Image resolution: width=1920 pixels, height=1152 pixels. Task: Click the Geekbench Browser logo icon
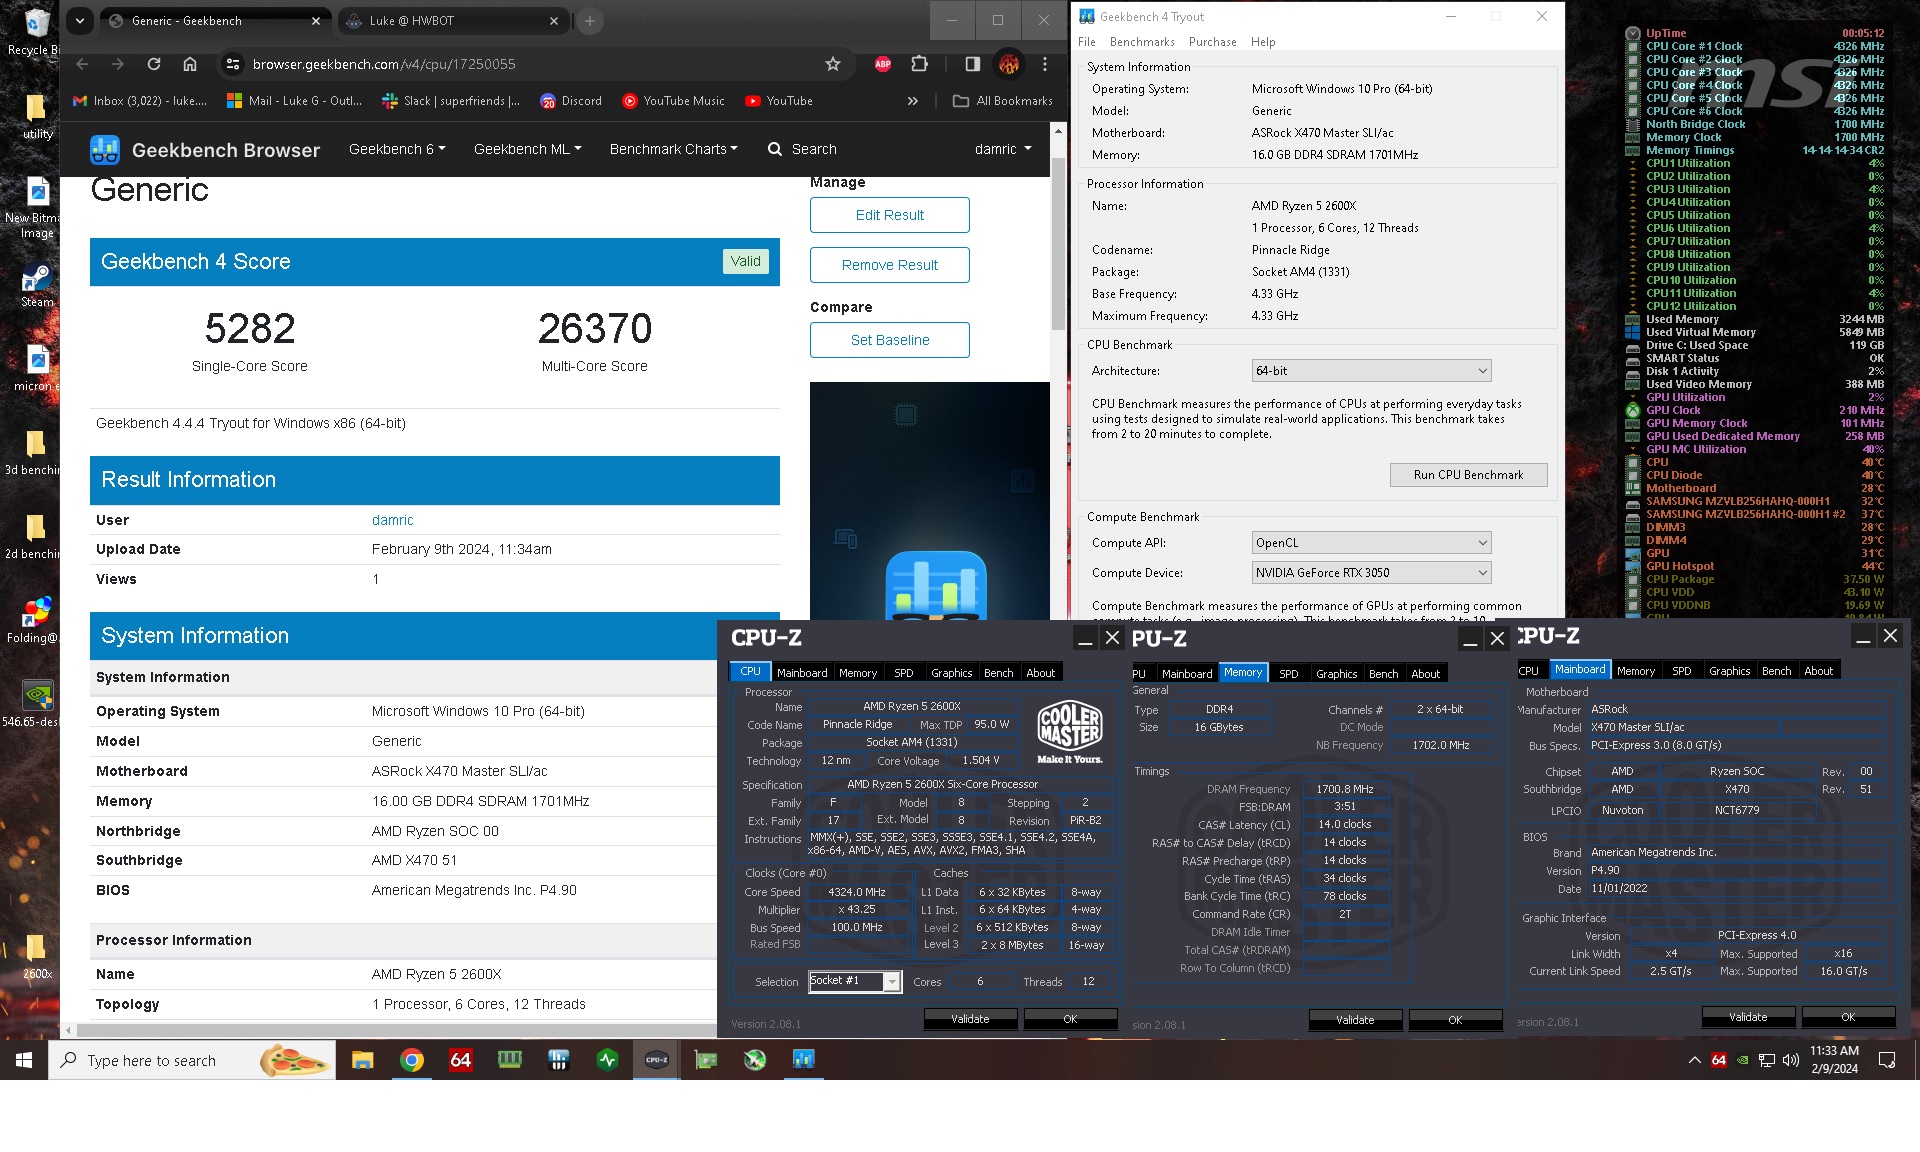click(x=105, y=150)
